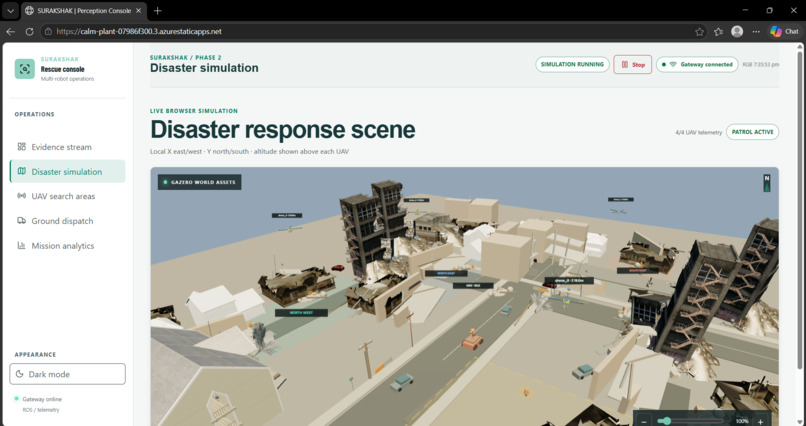Click the Mission analytics chart icon
This screenshot has height=426, width=806.
point(22,246)
